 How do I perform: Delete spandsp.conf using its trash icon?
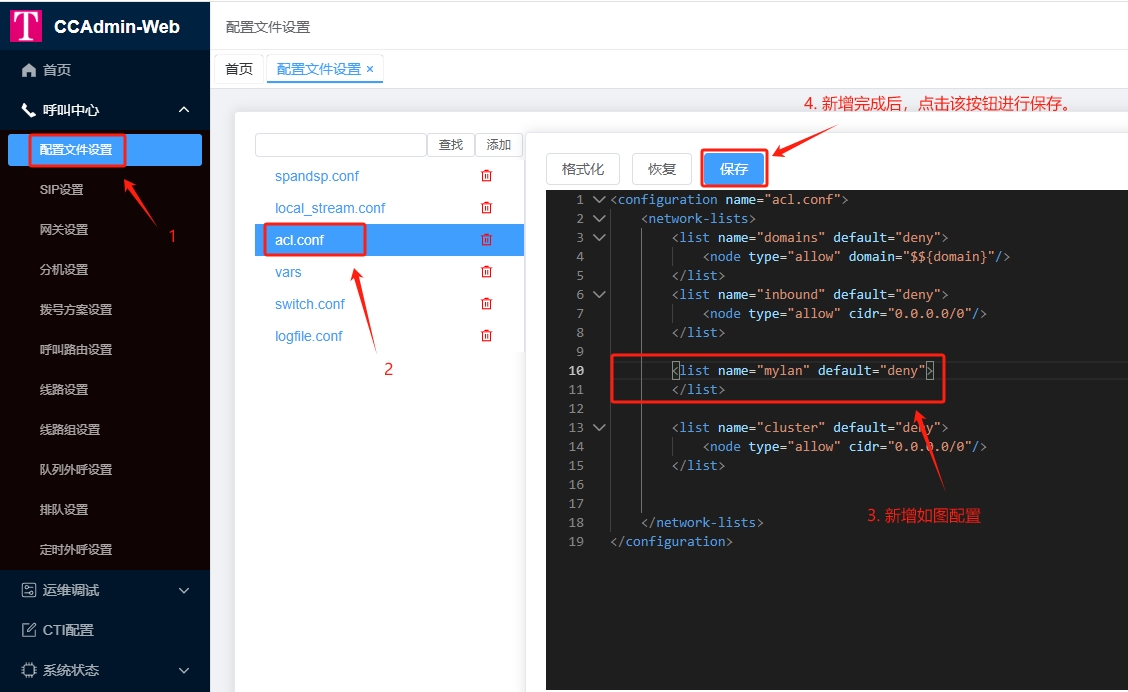tap(487, 175)
